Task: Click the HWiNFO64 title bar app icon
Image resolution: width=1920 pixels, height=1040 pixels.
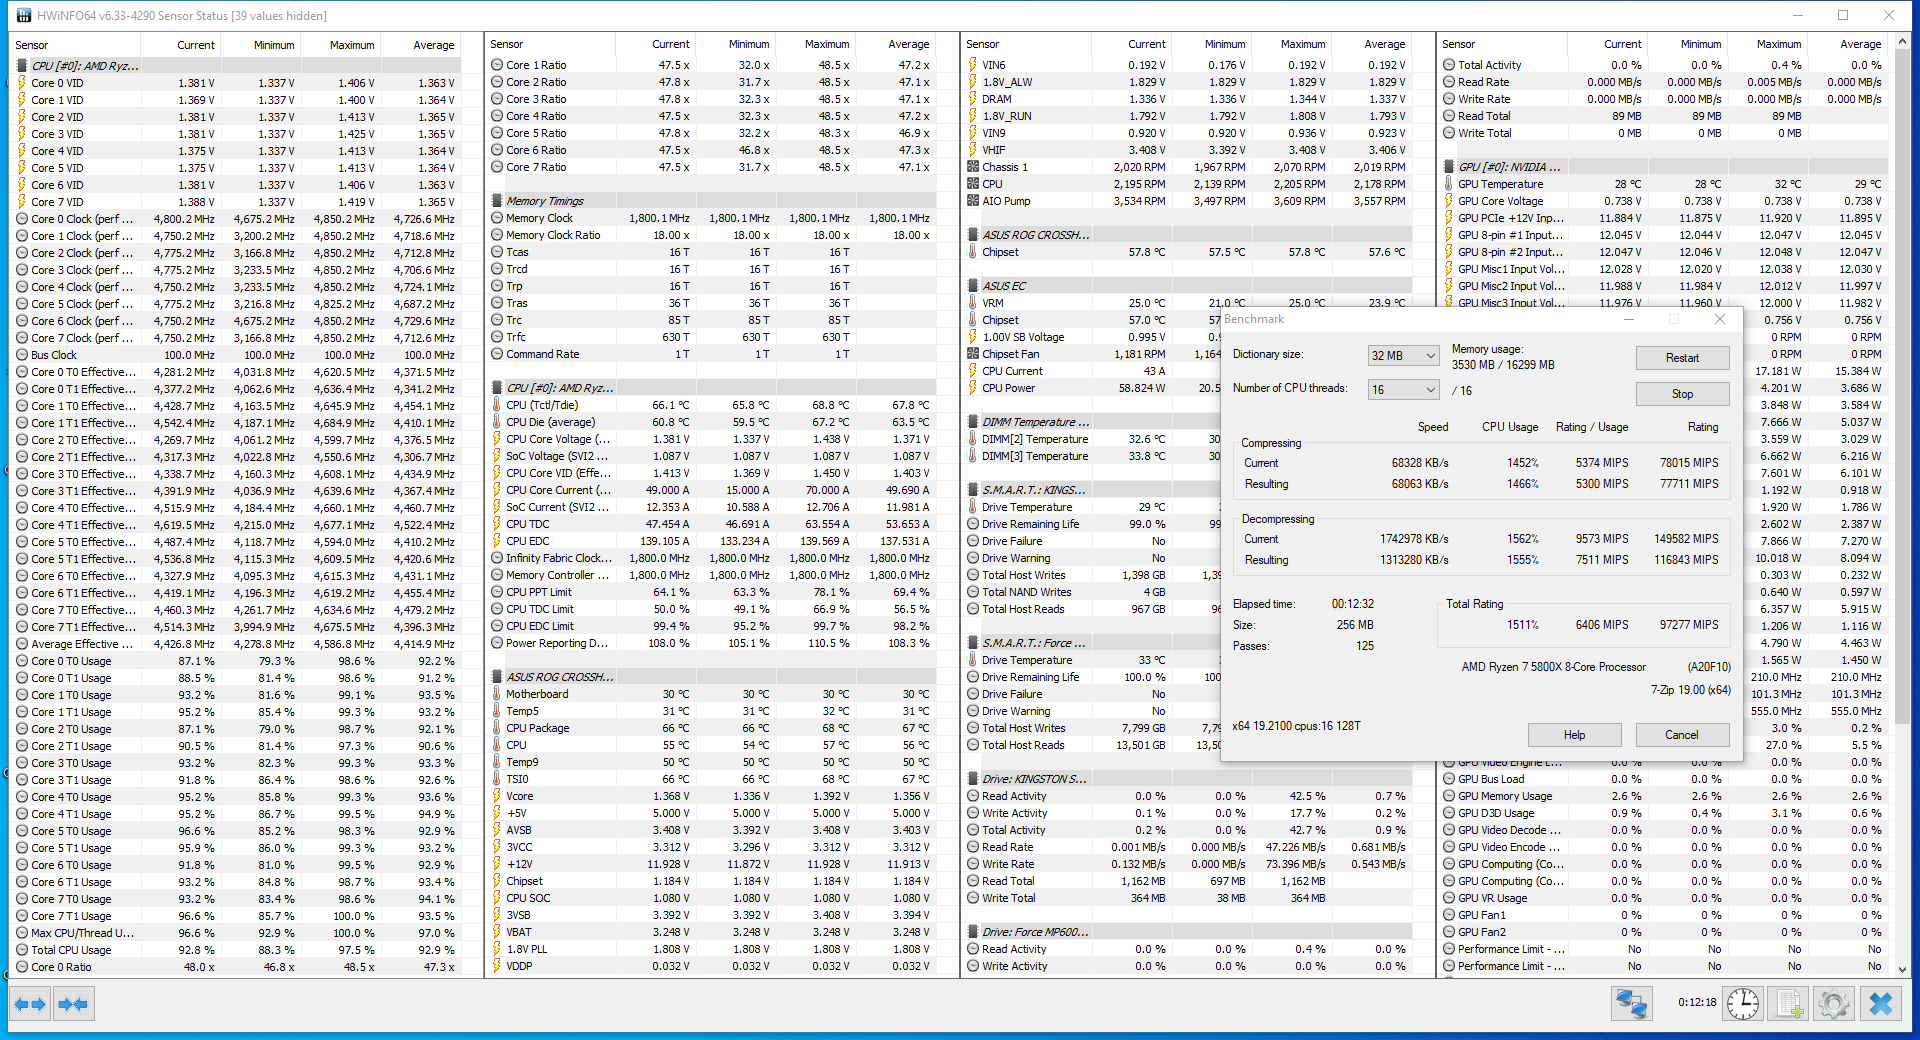Action: [x=23, y=15]
